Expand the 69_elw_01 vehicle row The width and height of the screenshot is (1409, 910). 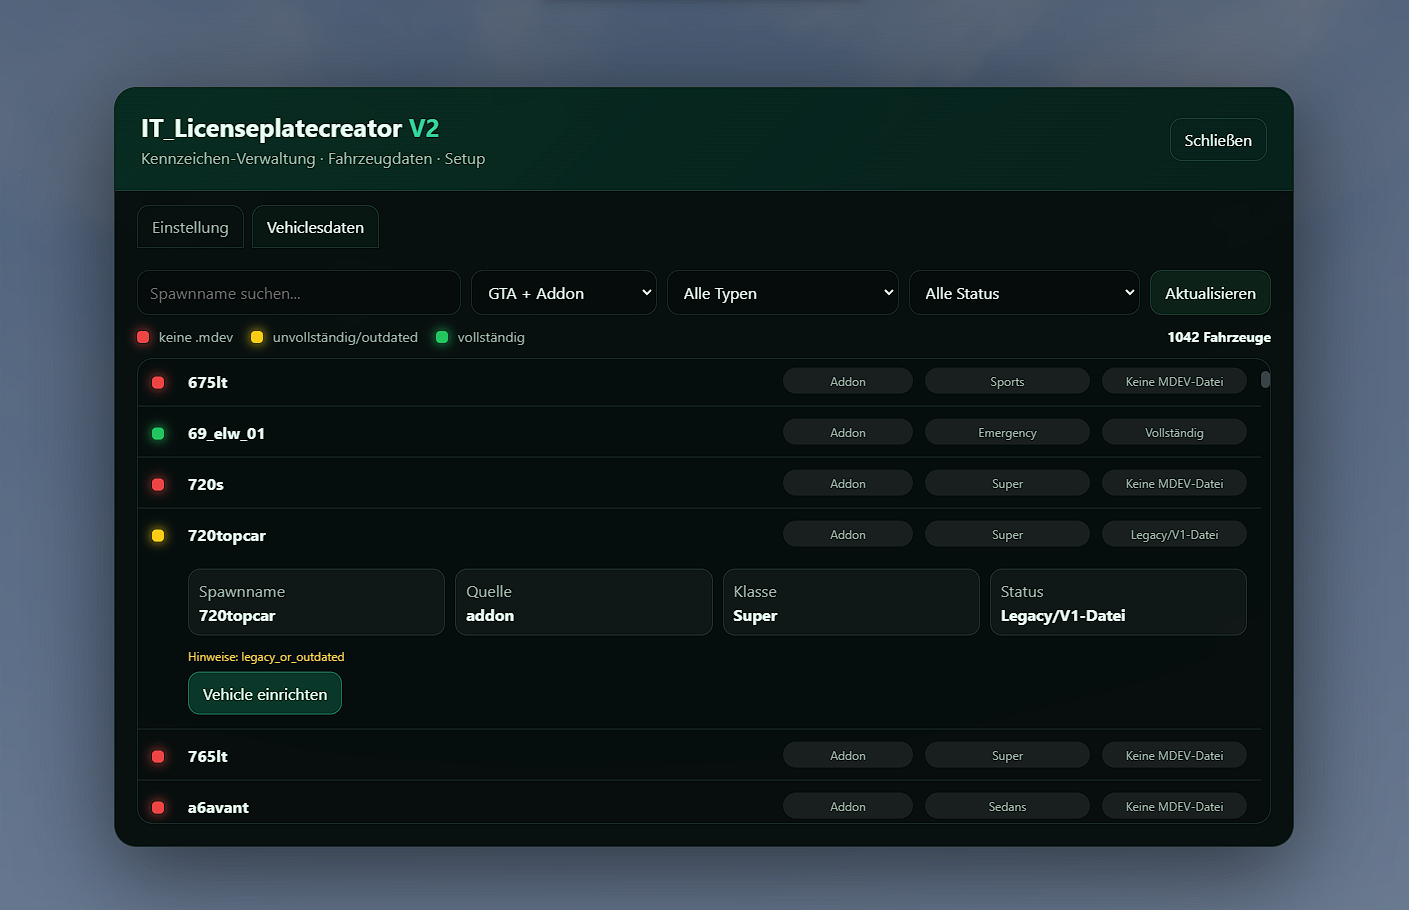click(699, 433)
